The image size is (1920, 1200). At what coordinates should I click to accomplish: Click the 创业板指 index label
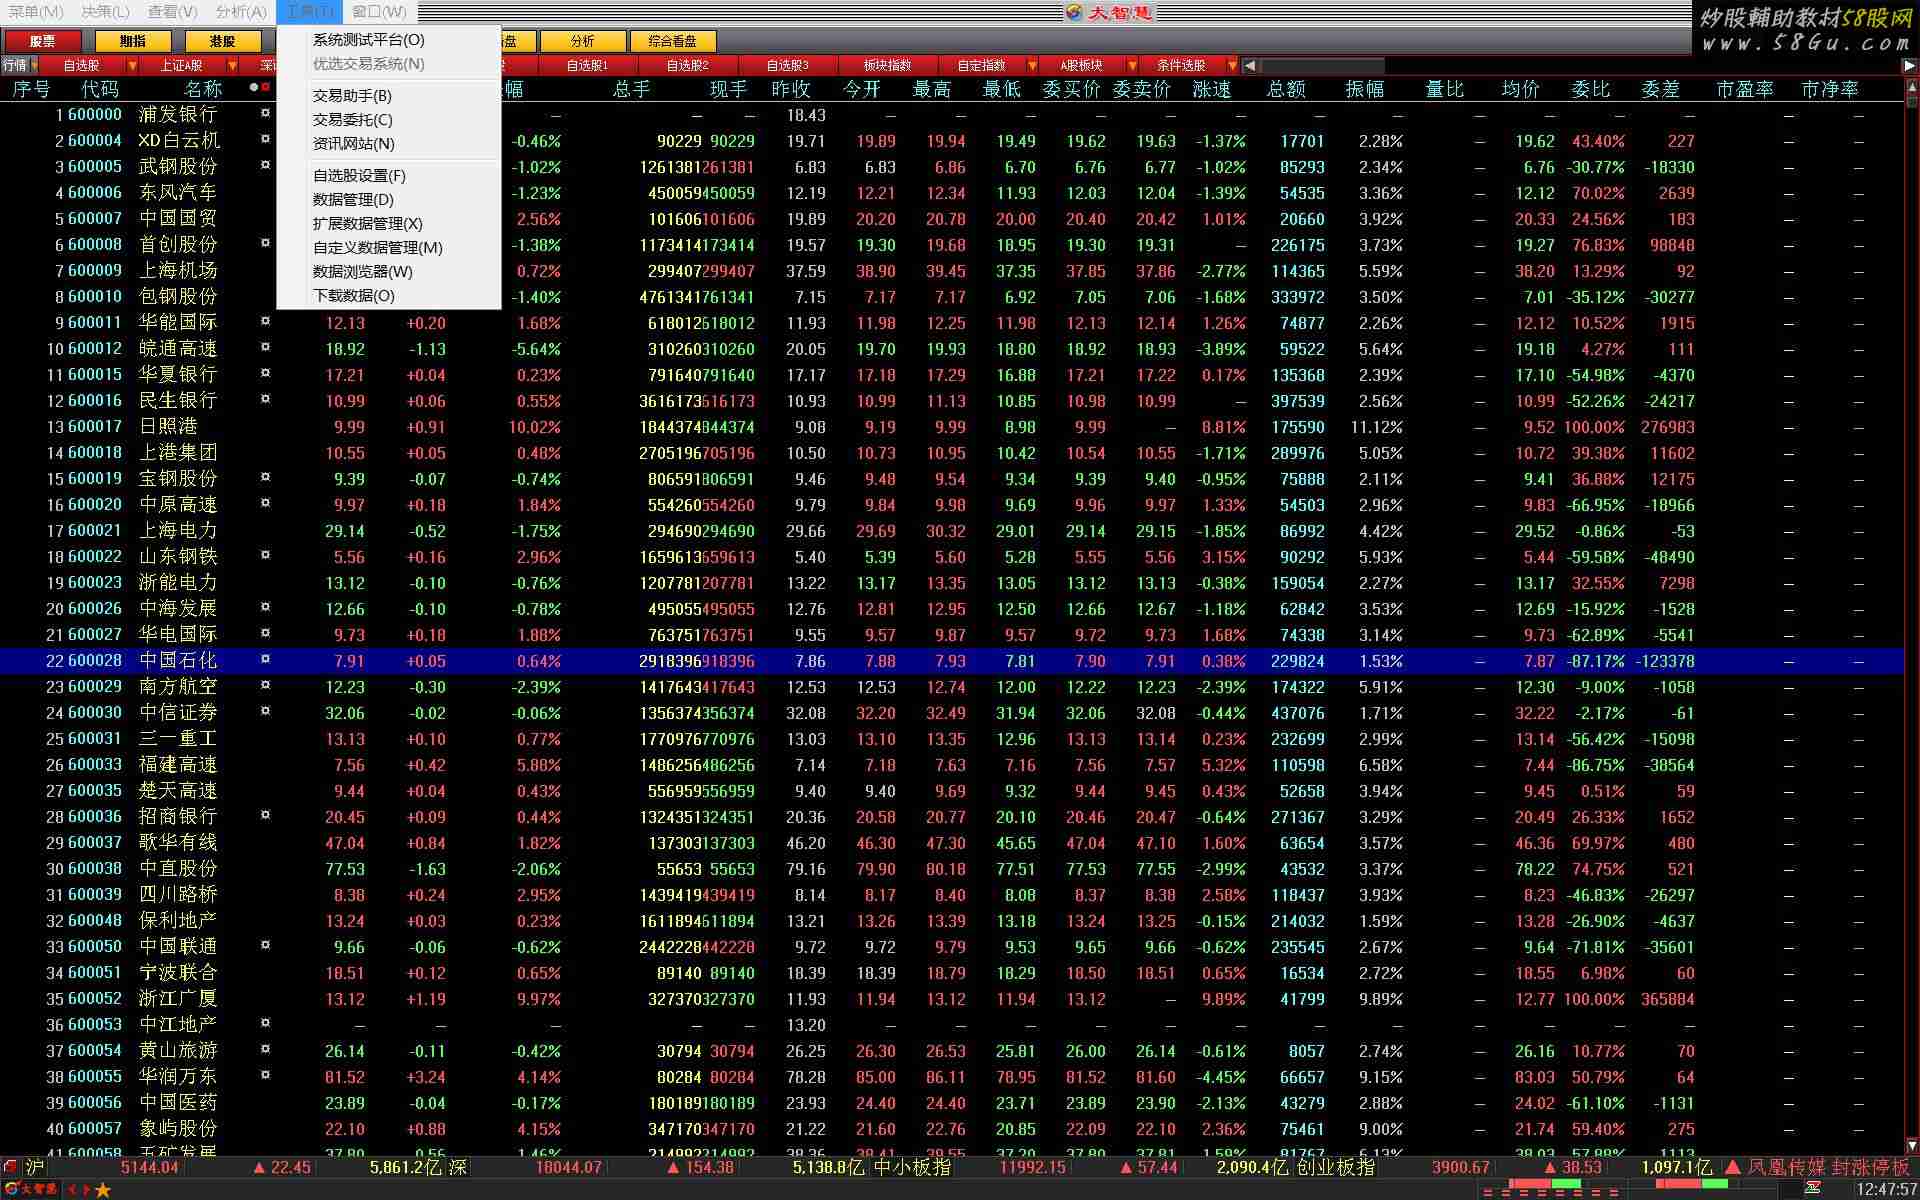[x=1335, y=1167]
